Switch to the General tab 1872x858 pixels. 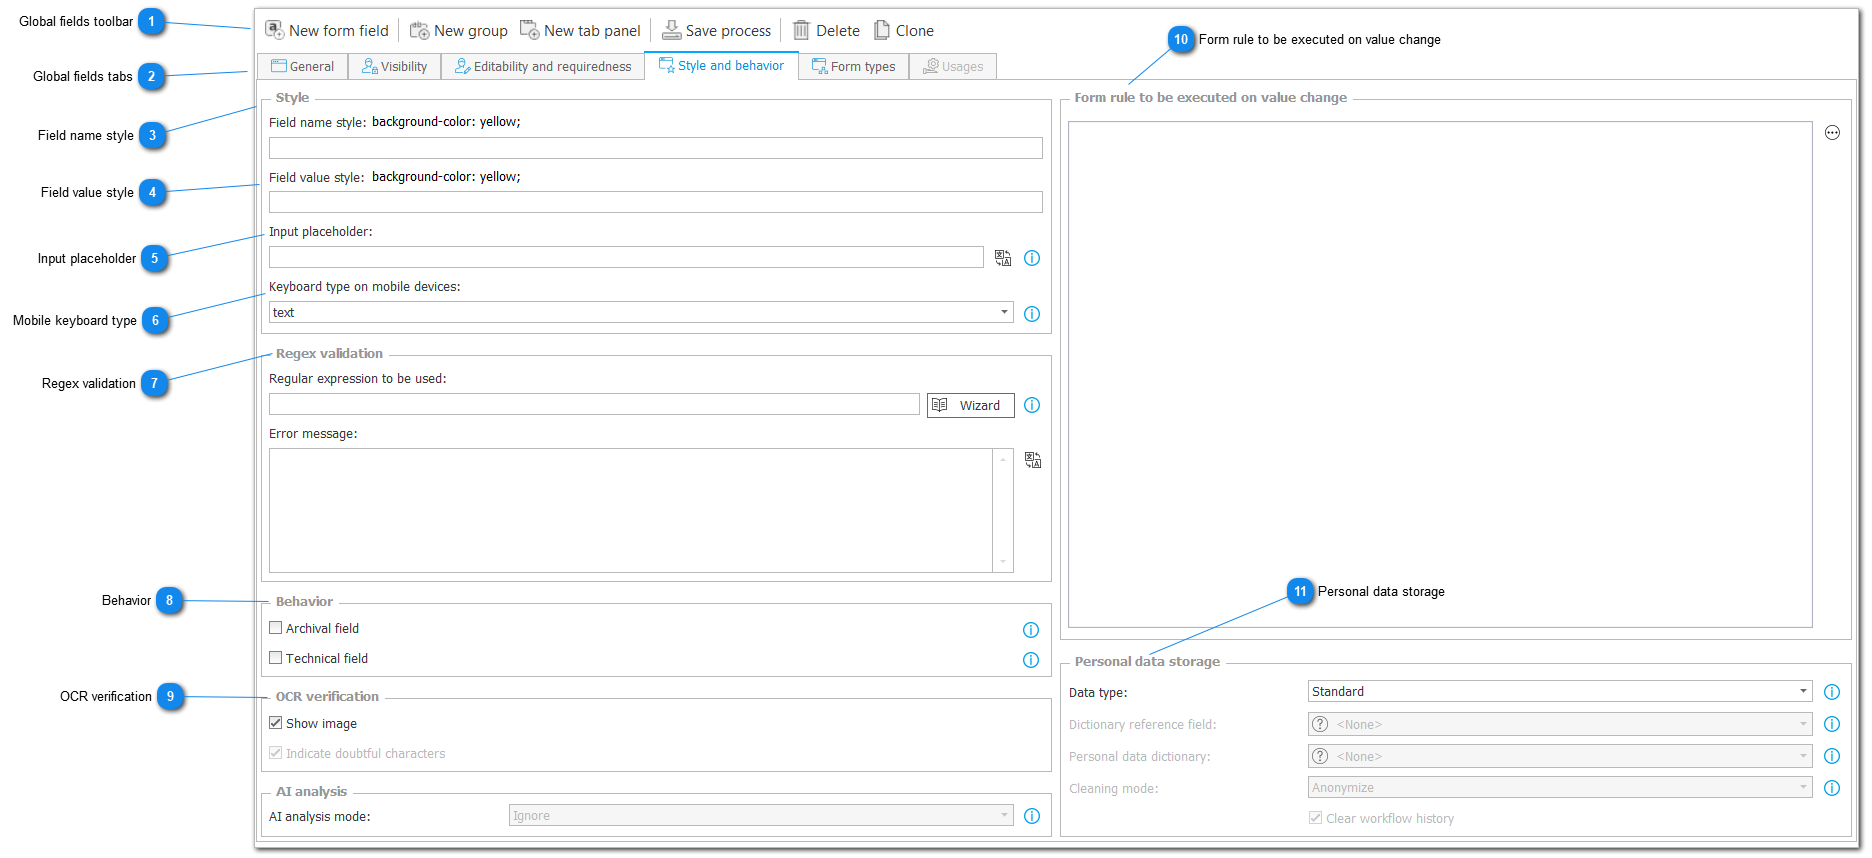303,66
